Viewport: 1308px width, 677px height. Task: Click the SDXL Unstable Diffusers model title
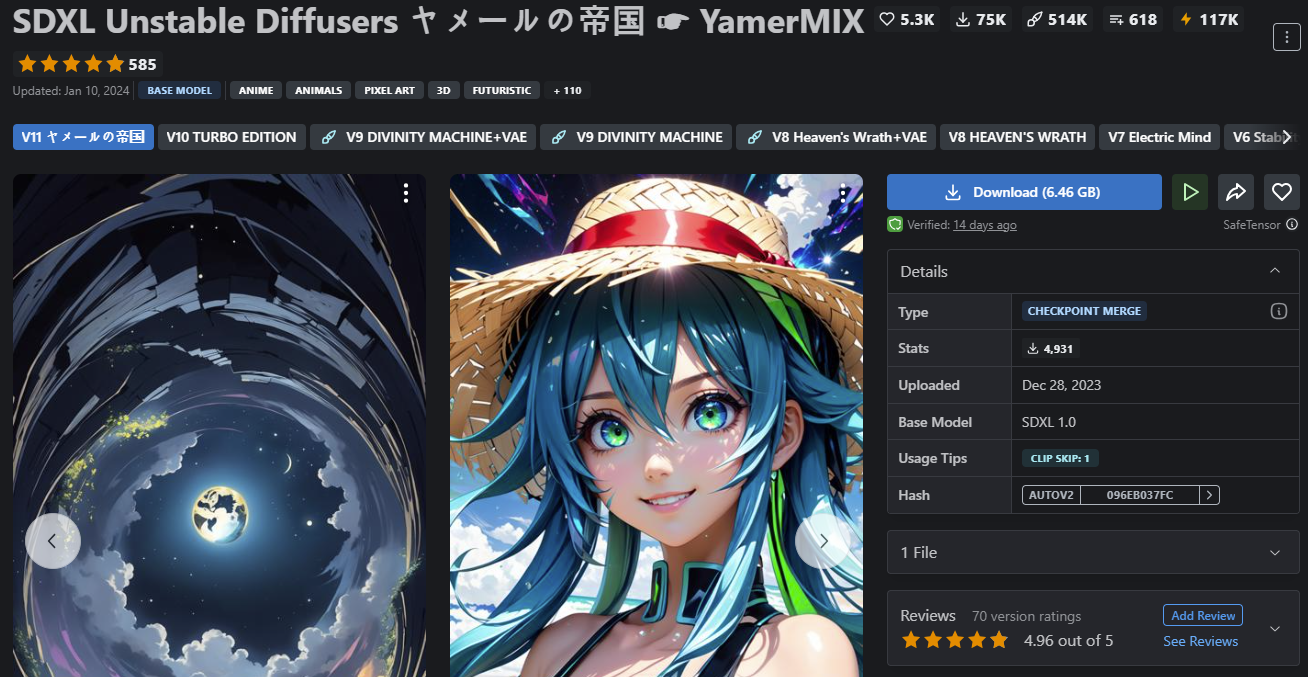[x=438, y=21]
